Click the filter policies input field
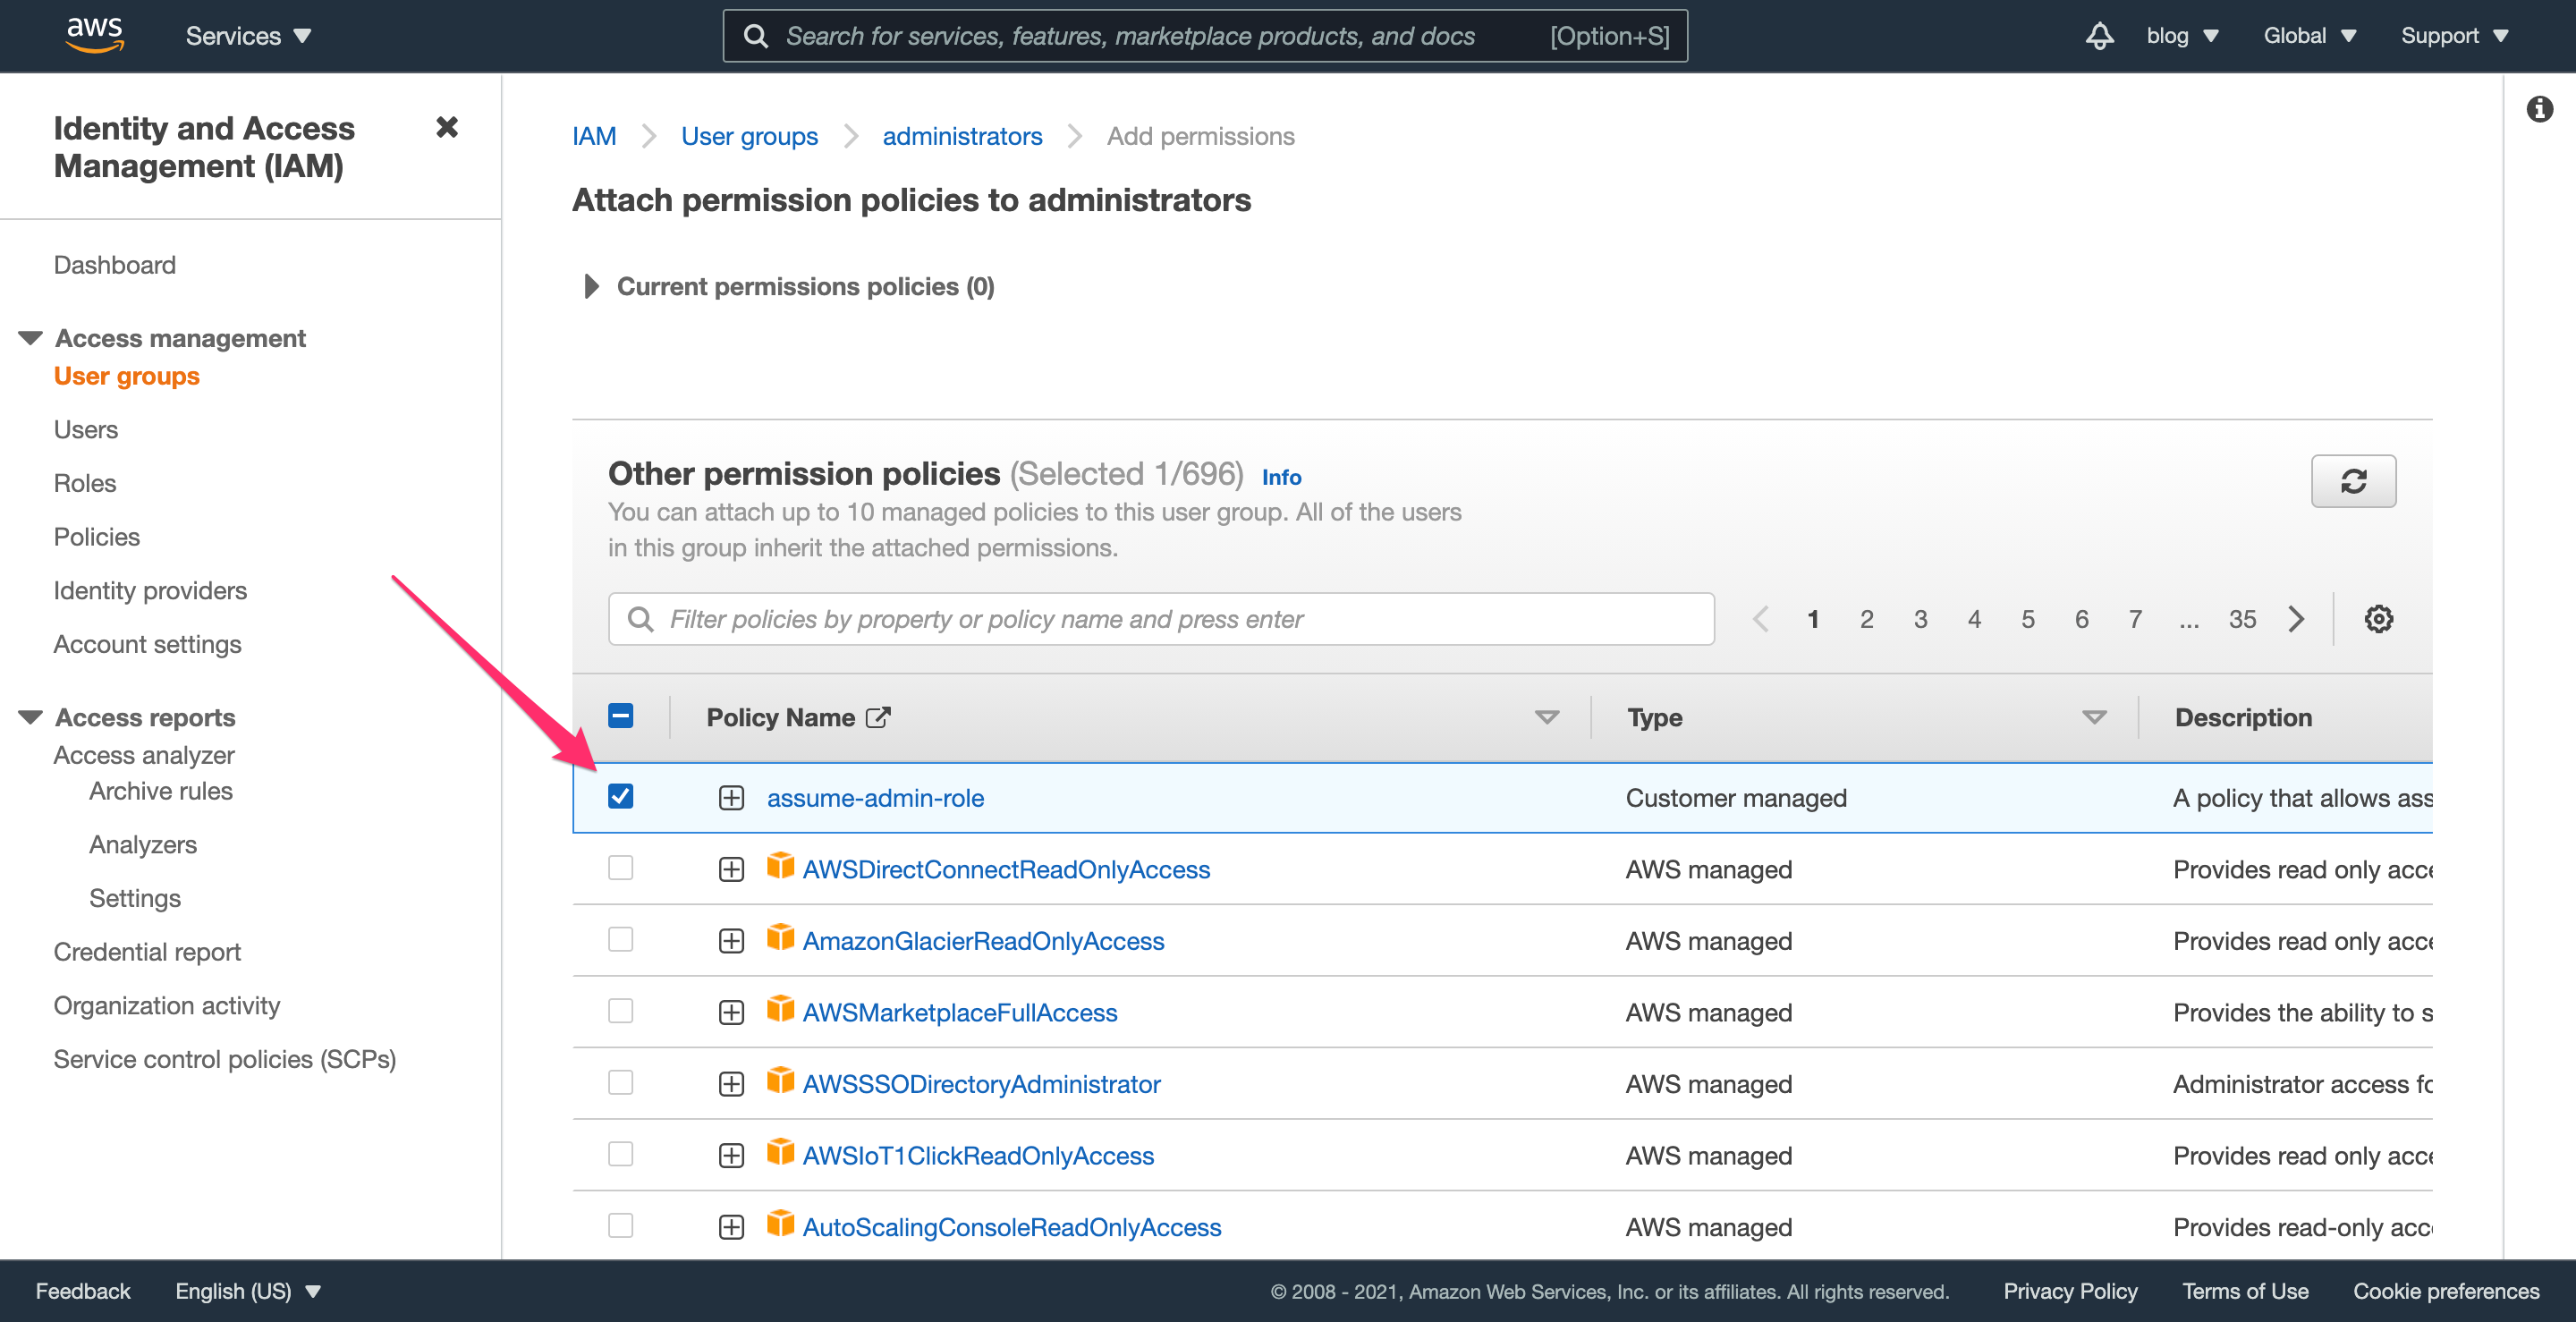The image size is (2576, 1322). (1161, 619)
